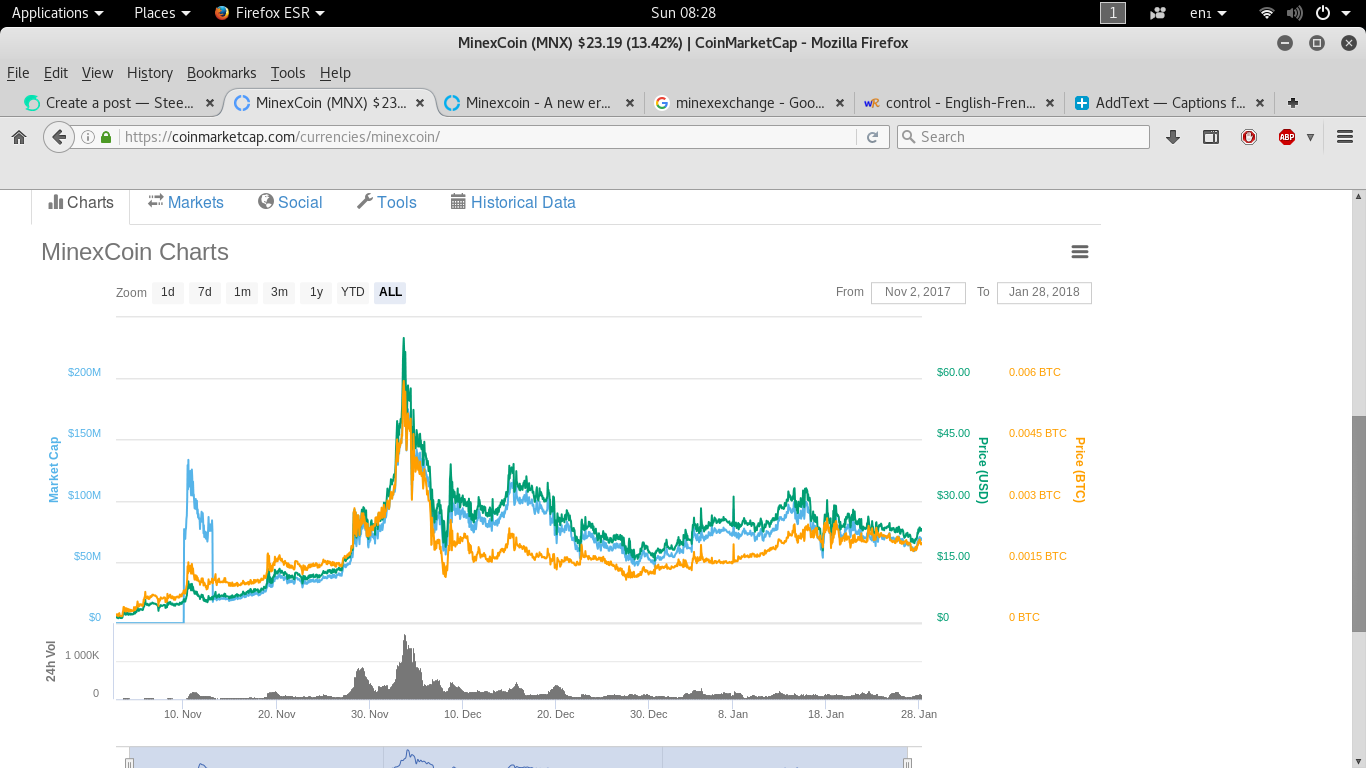Click the volume speaker icon in top bar
Viewport: 1366px width, 768px height.
[x=1295, y=13]
